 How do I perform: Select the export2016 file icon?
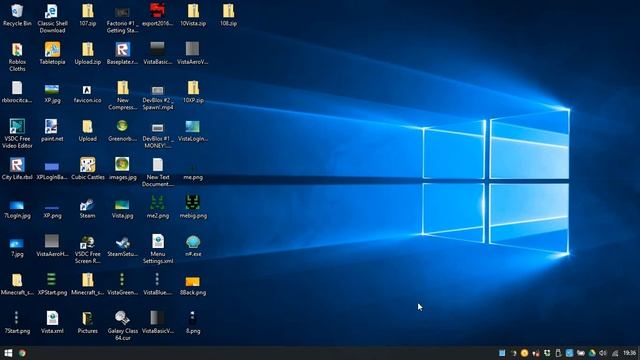(x=158, y=15)
